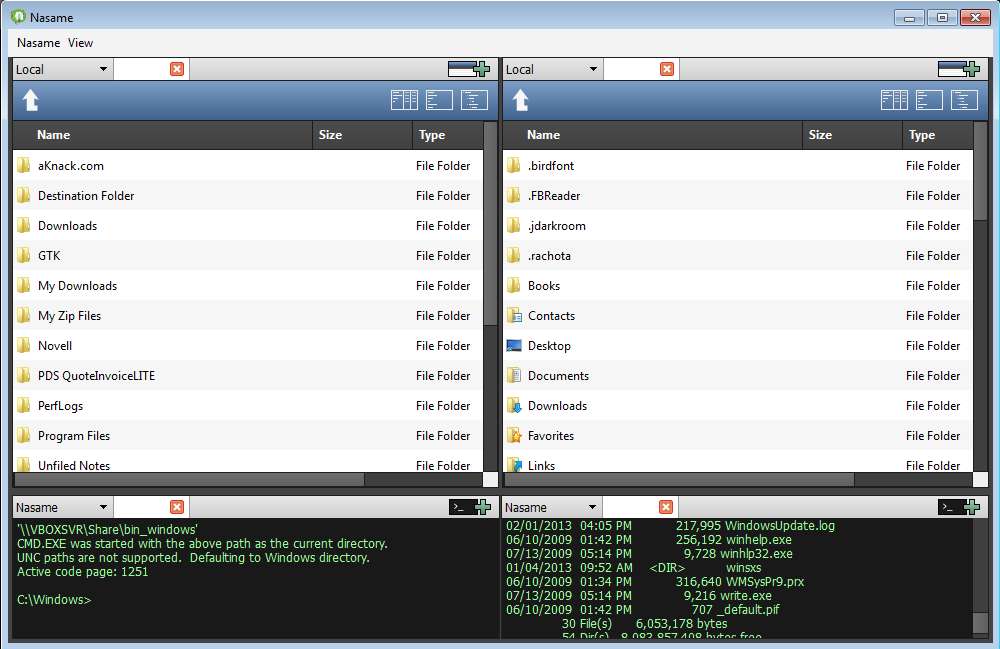Go up one folder in left file pane
1000x649 pixels.
pyautogui.click(x=31, y=100)
